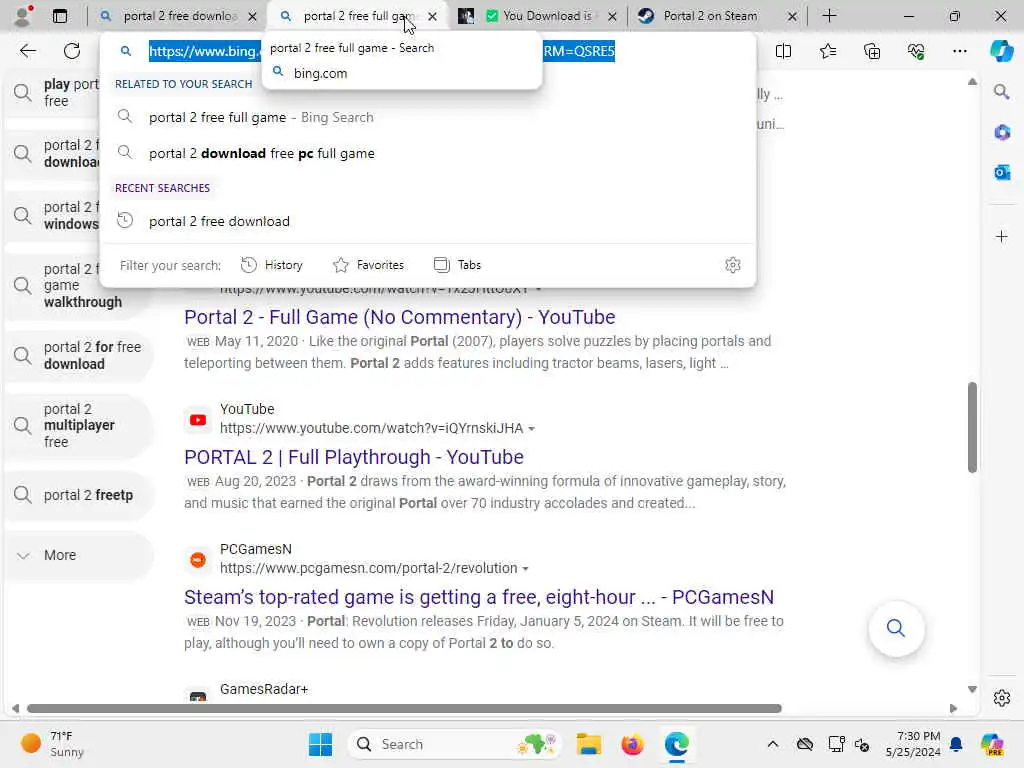Open sidebar settings gear
Image resolution: width=1024 pixels, height=768 pixels.
(x=1001, y=698)
